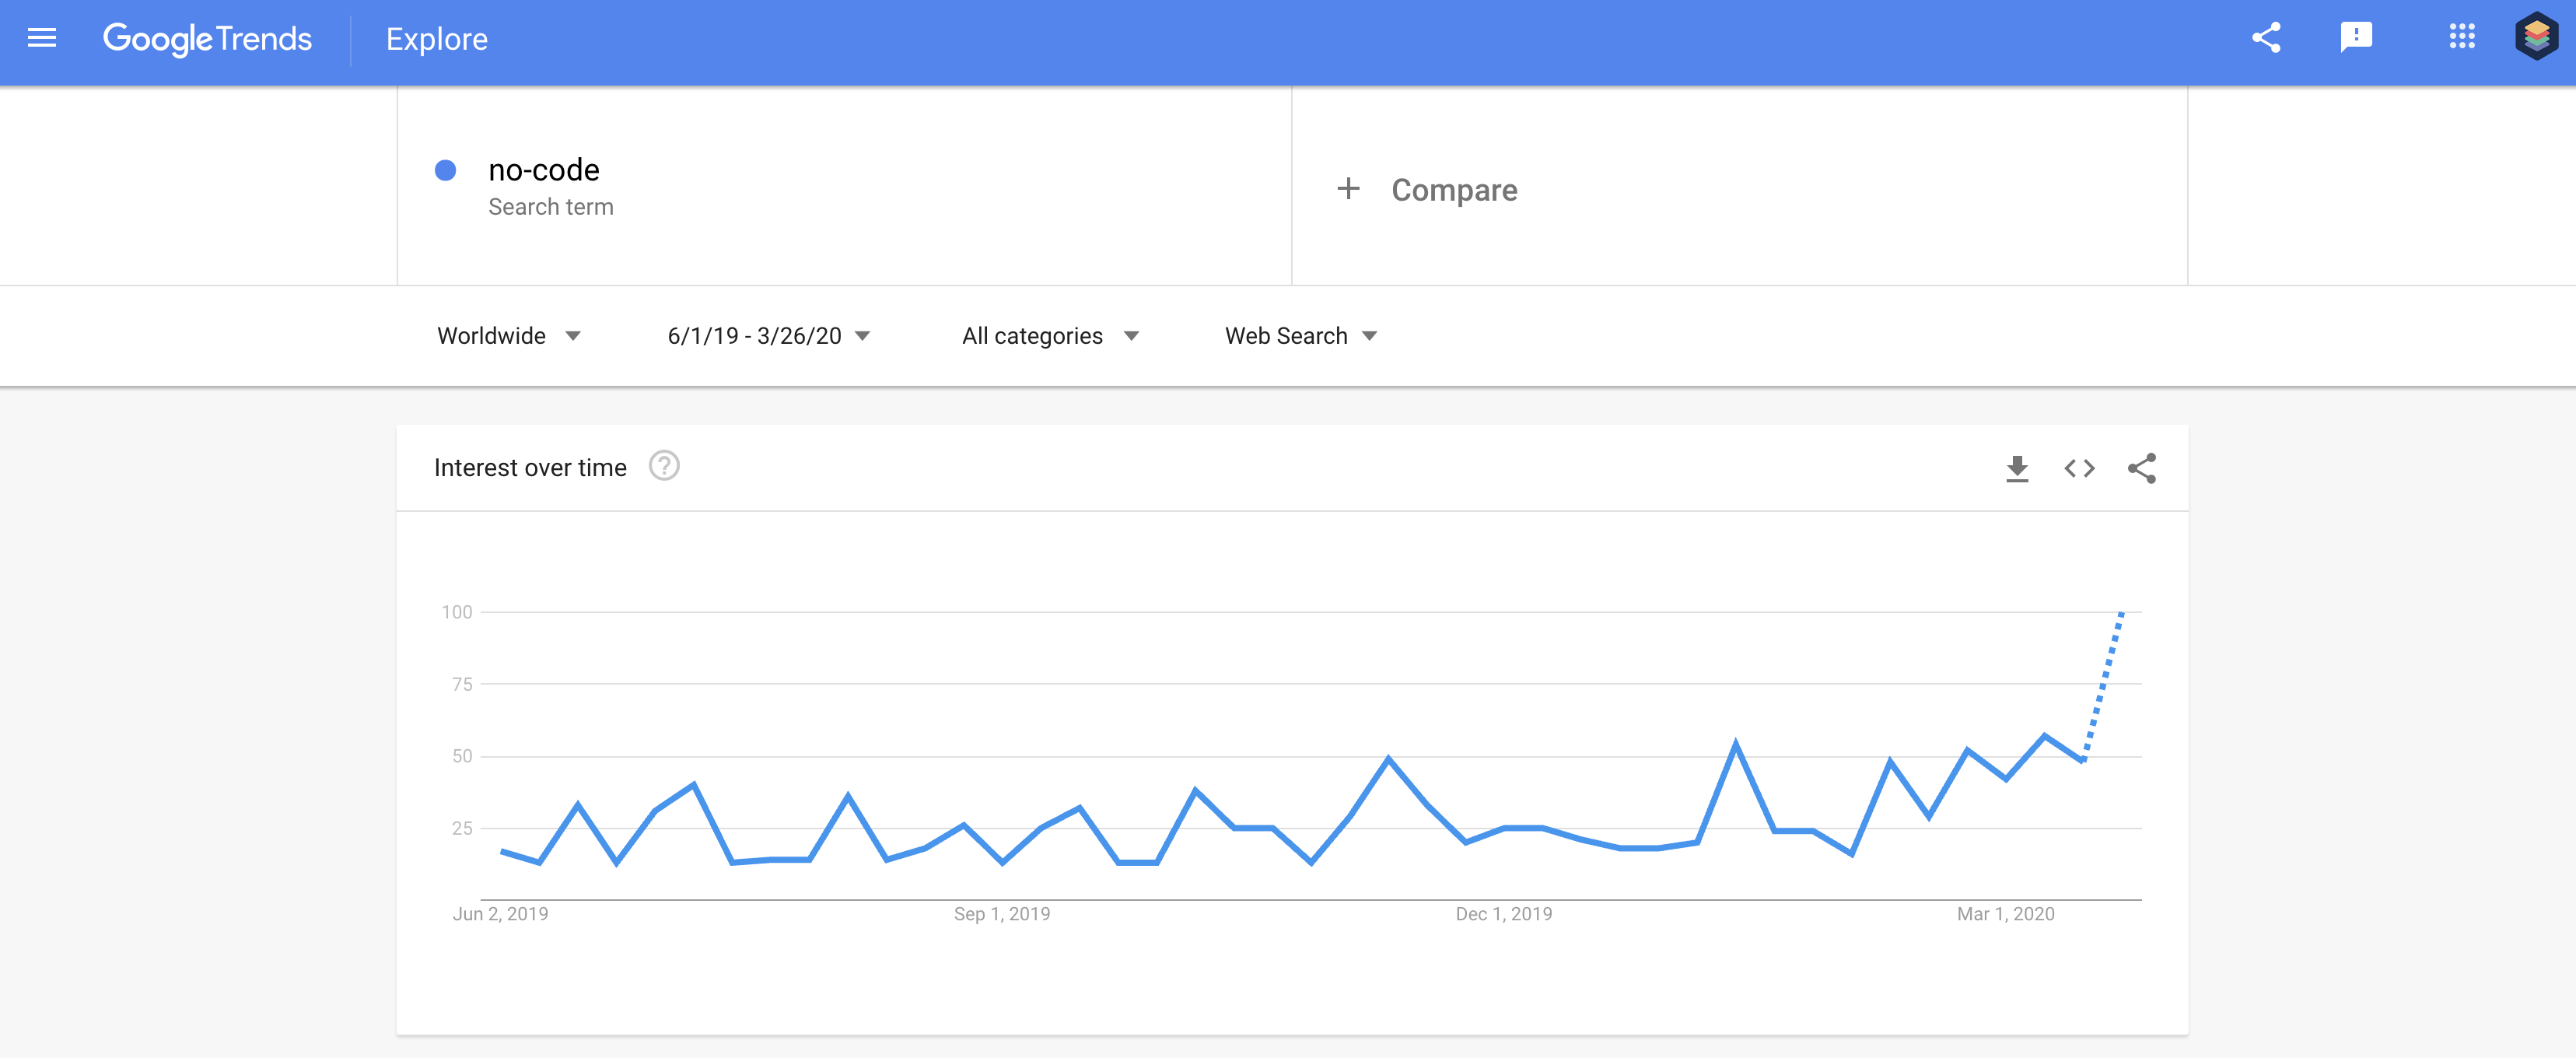This screenshot has width=2576, height=1058.
Task: Click the embed code icon
Action: click(2078, 468)
